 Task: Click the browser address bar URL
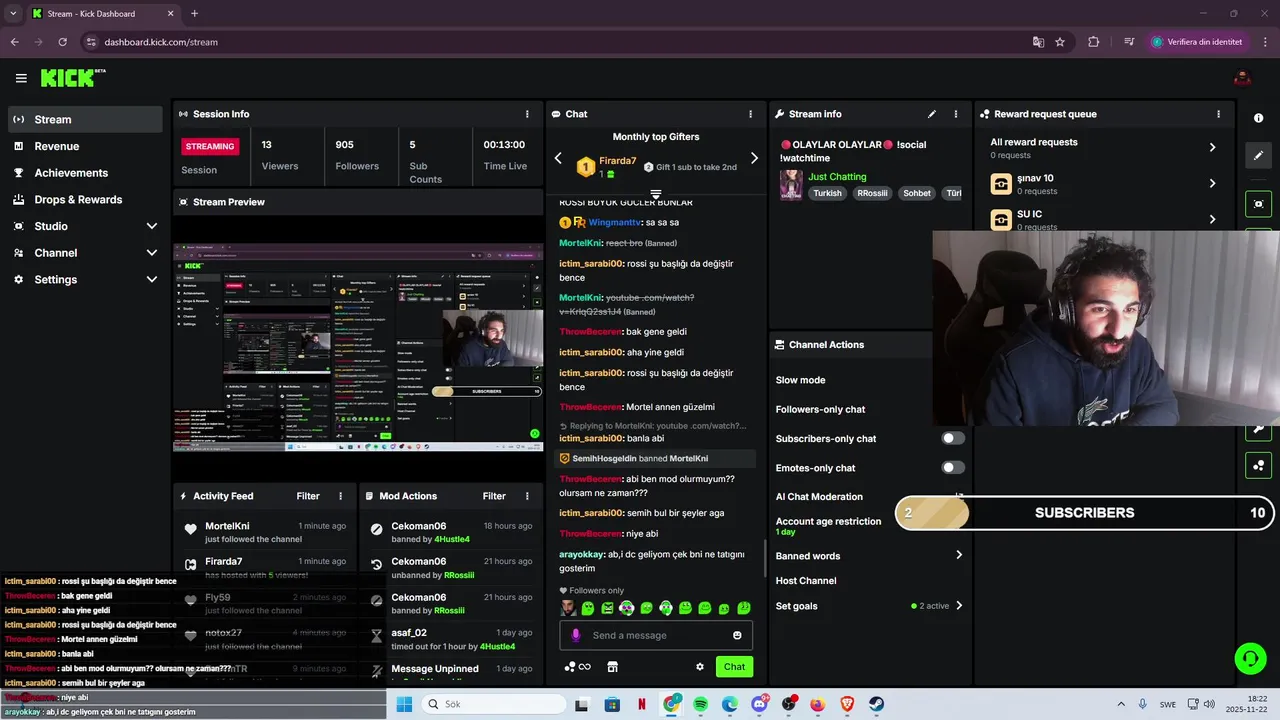click(161, 42)
